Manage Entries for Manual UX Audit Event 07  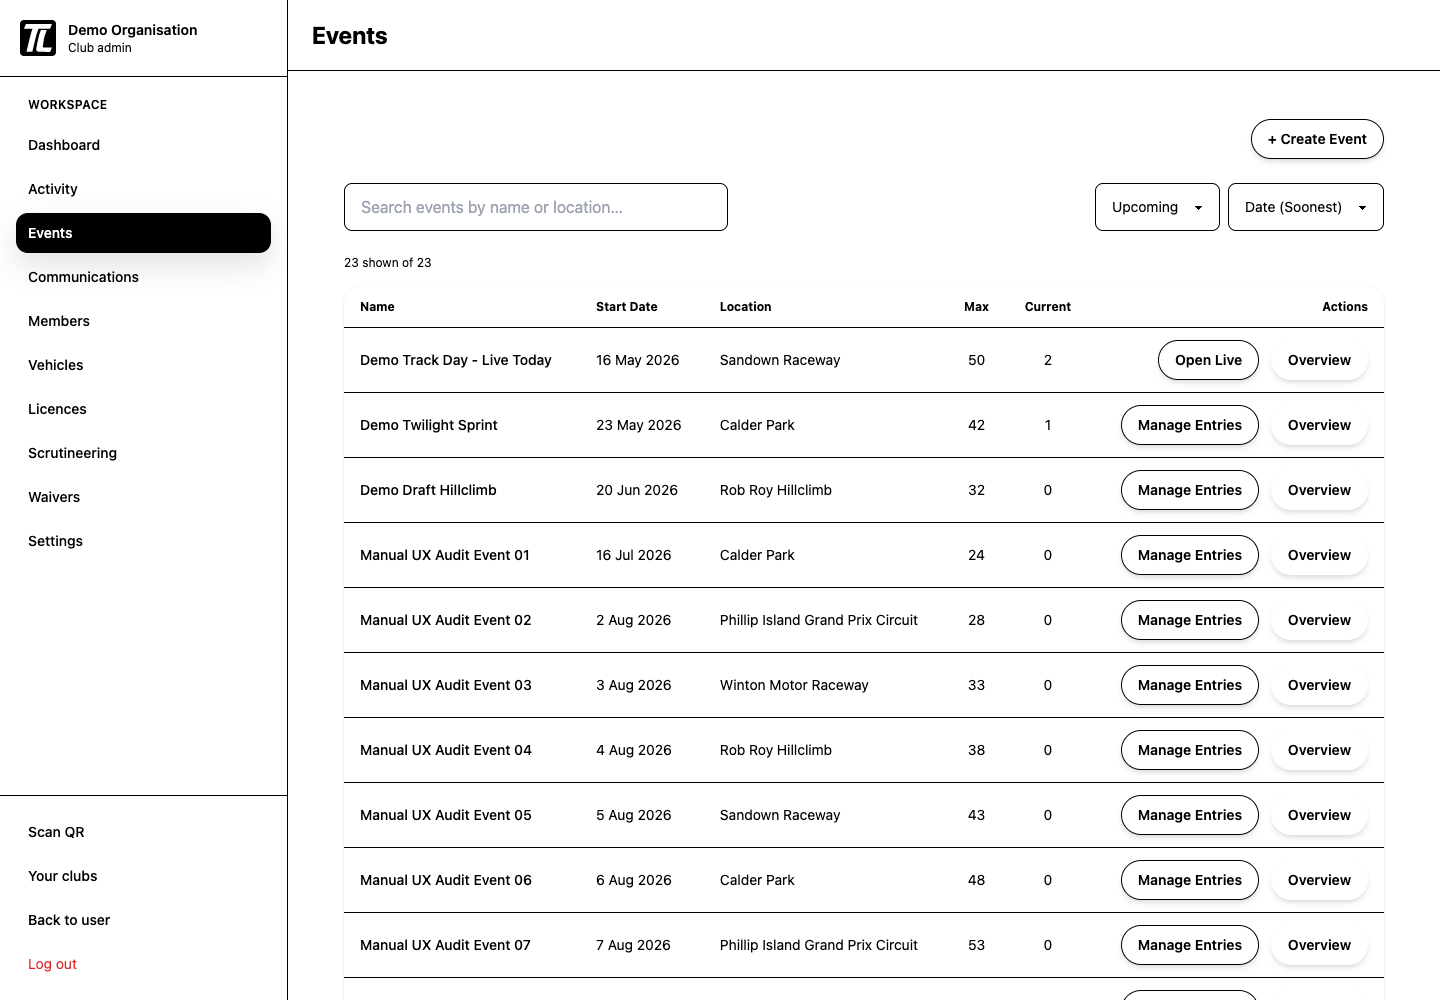tap(1190, 945)
